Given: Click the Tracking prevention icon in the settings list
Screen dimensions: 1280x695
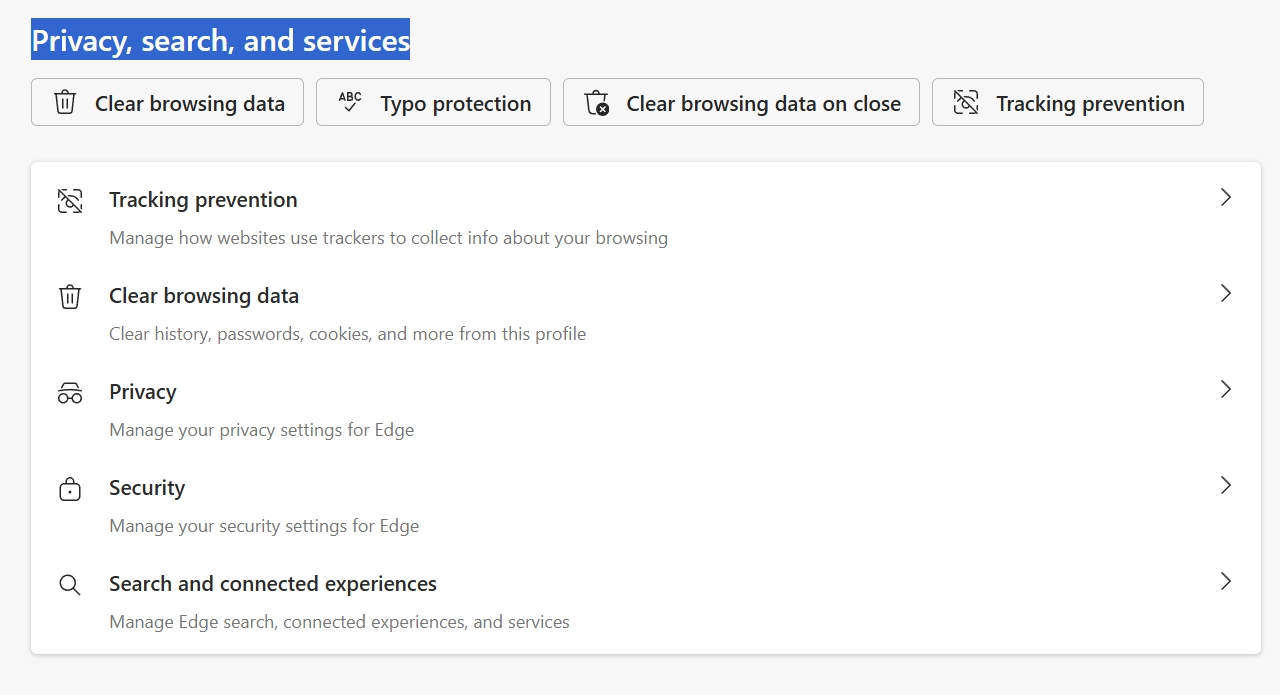Looking at the screenshot, I should pyautogui.click(x=69, y=199).
